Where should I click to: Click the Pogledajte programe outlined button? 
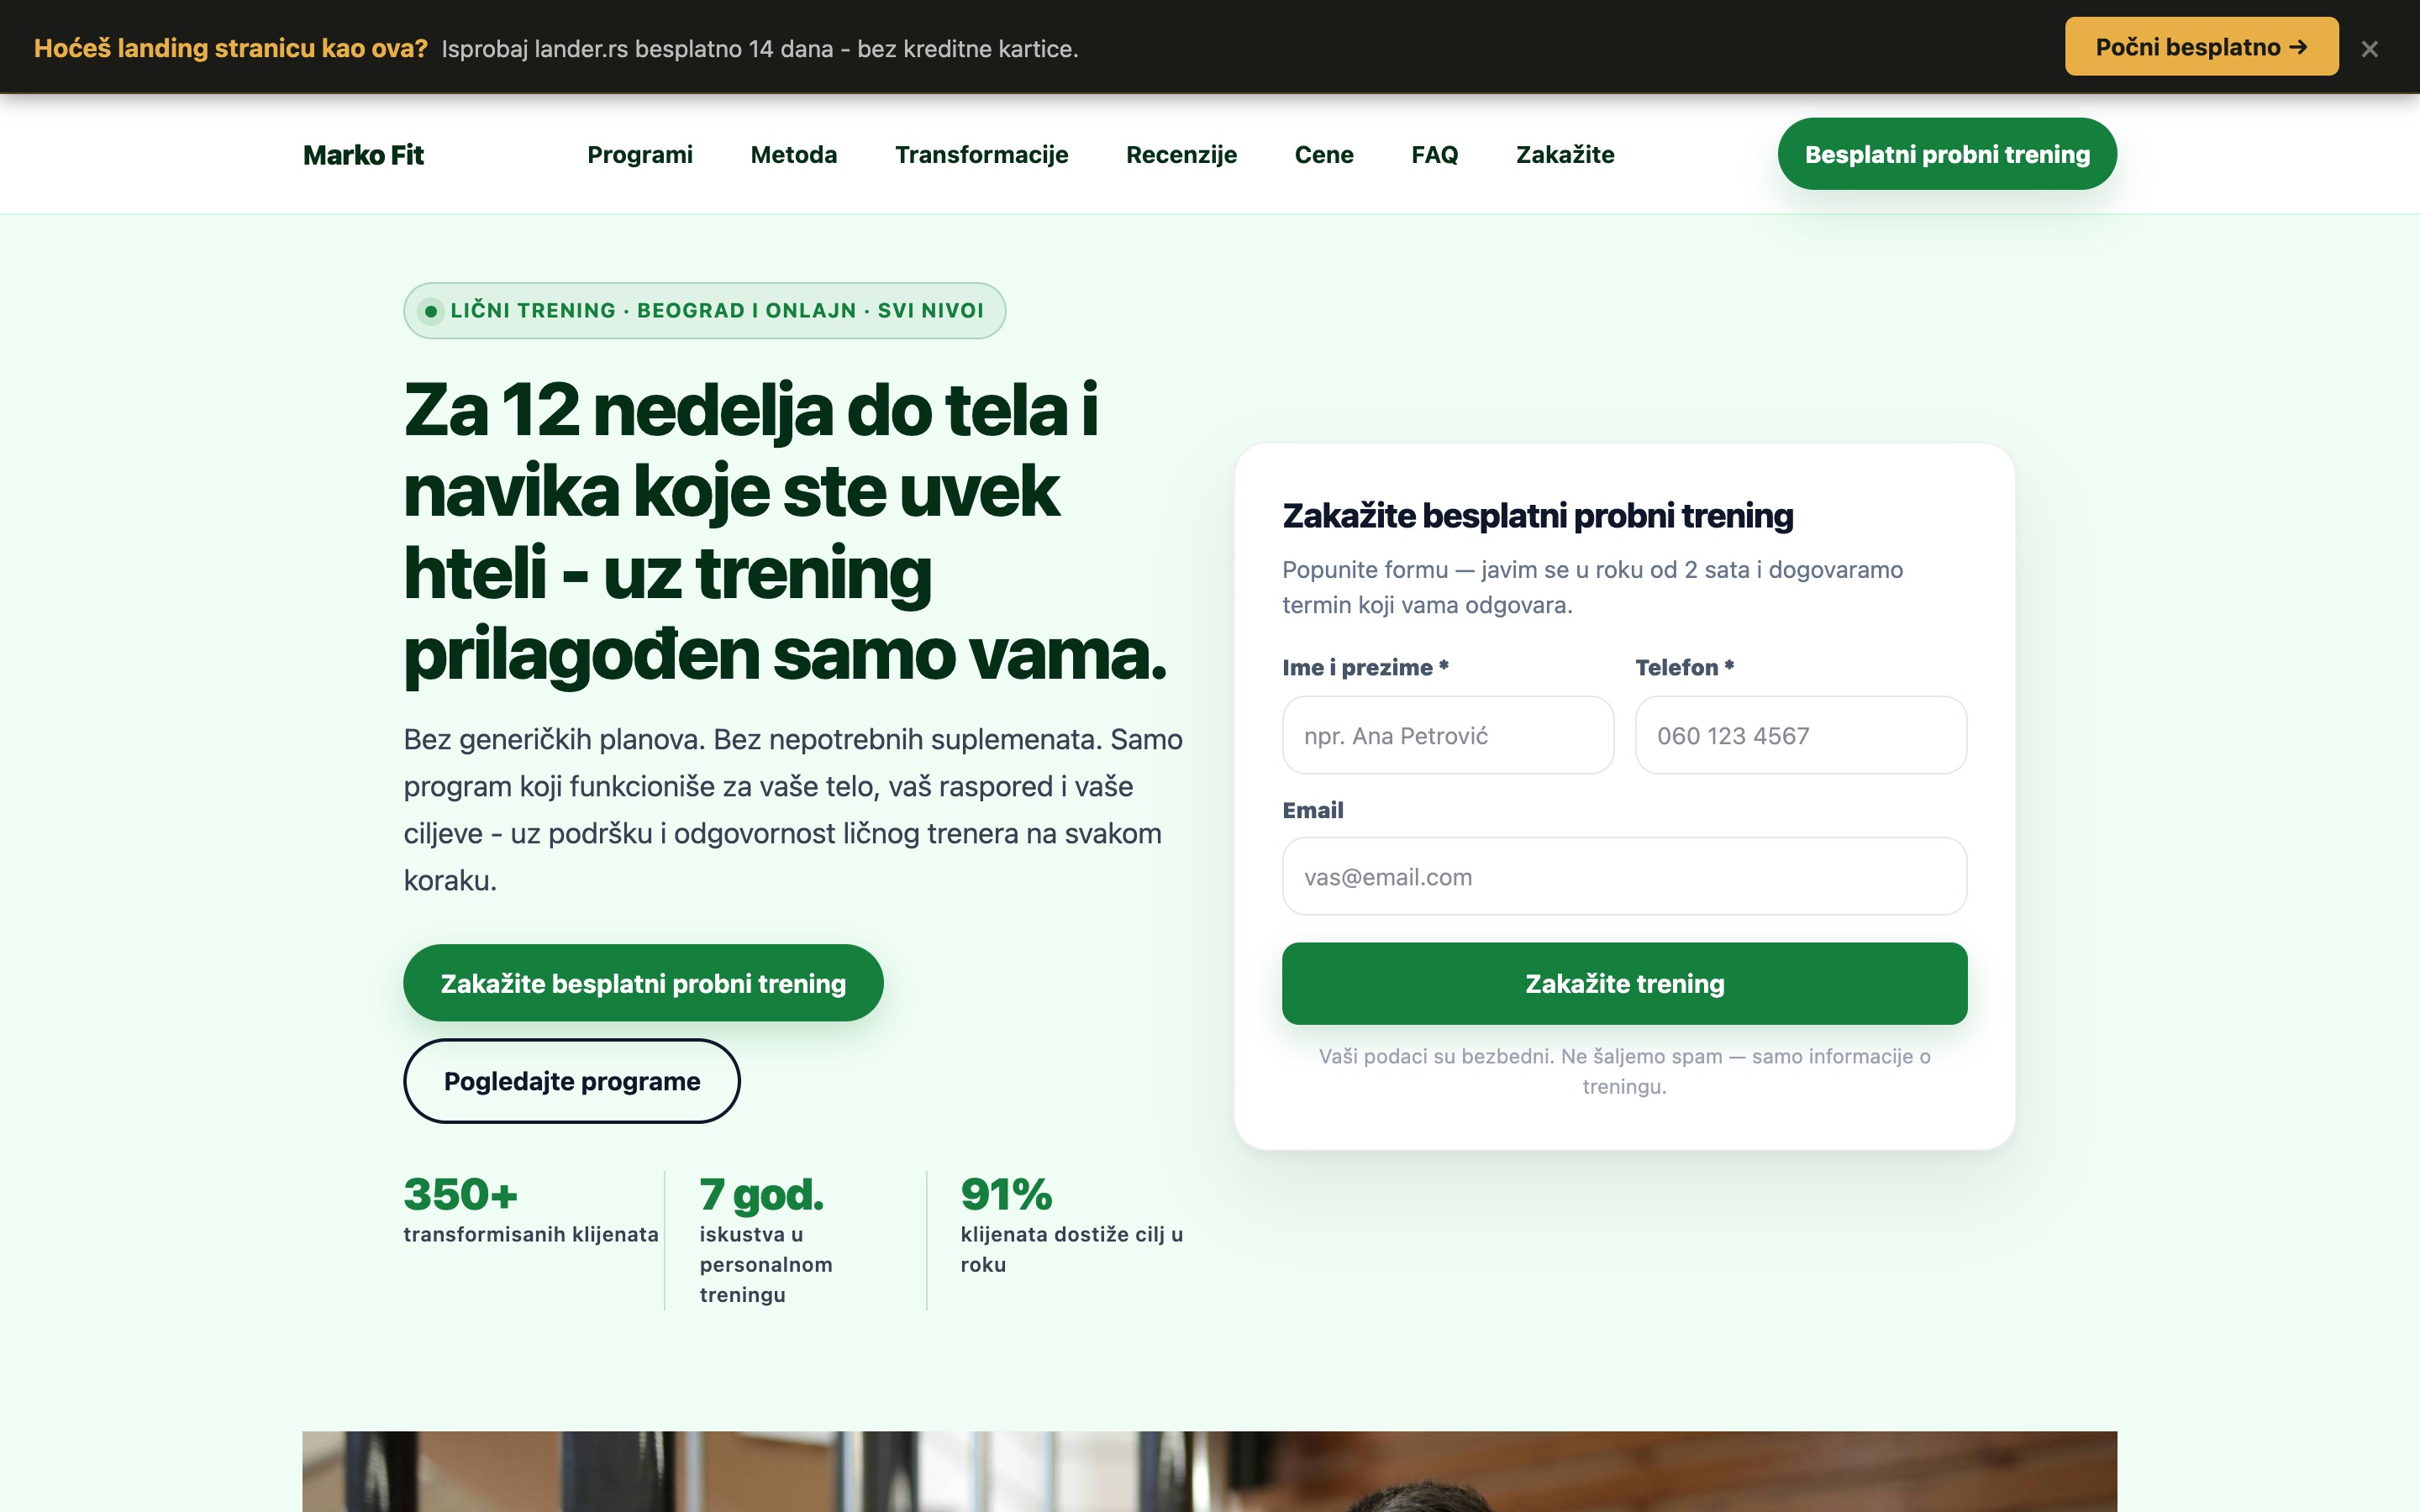tap(571, 1081)
